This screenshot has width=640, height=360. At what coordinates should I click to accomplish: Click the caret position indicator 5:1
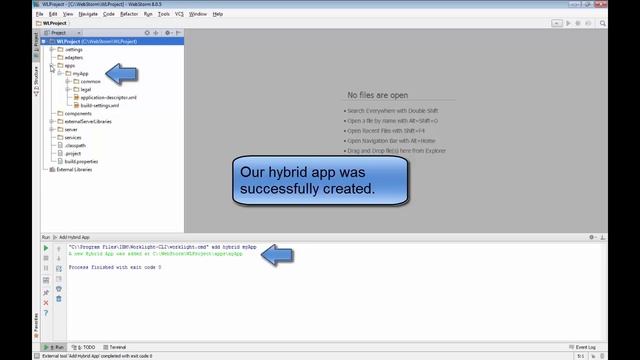point(581,356)
